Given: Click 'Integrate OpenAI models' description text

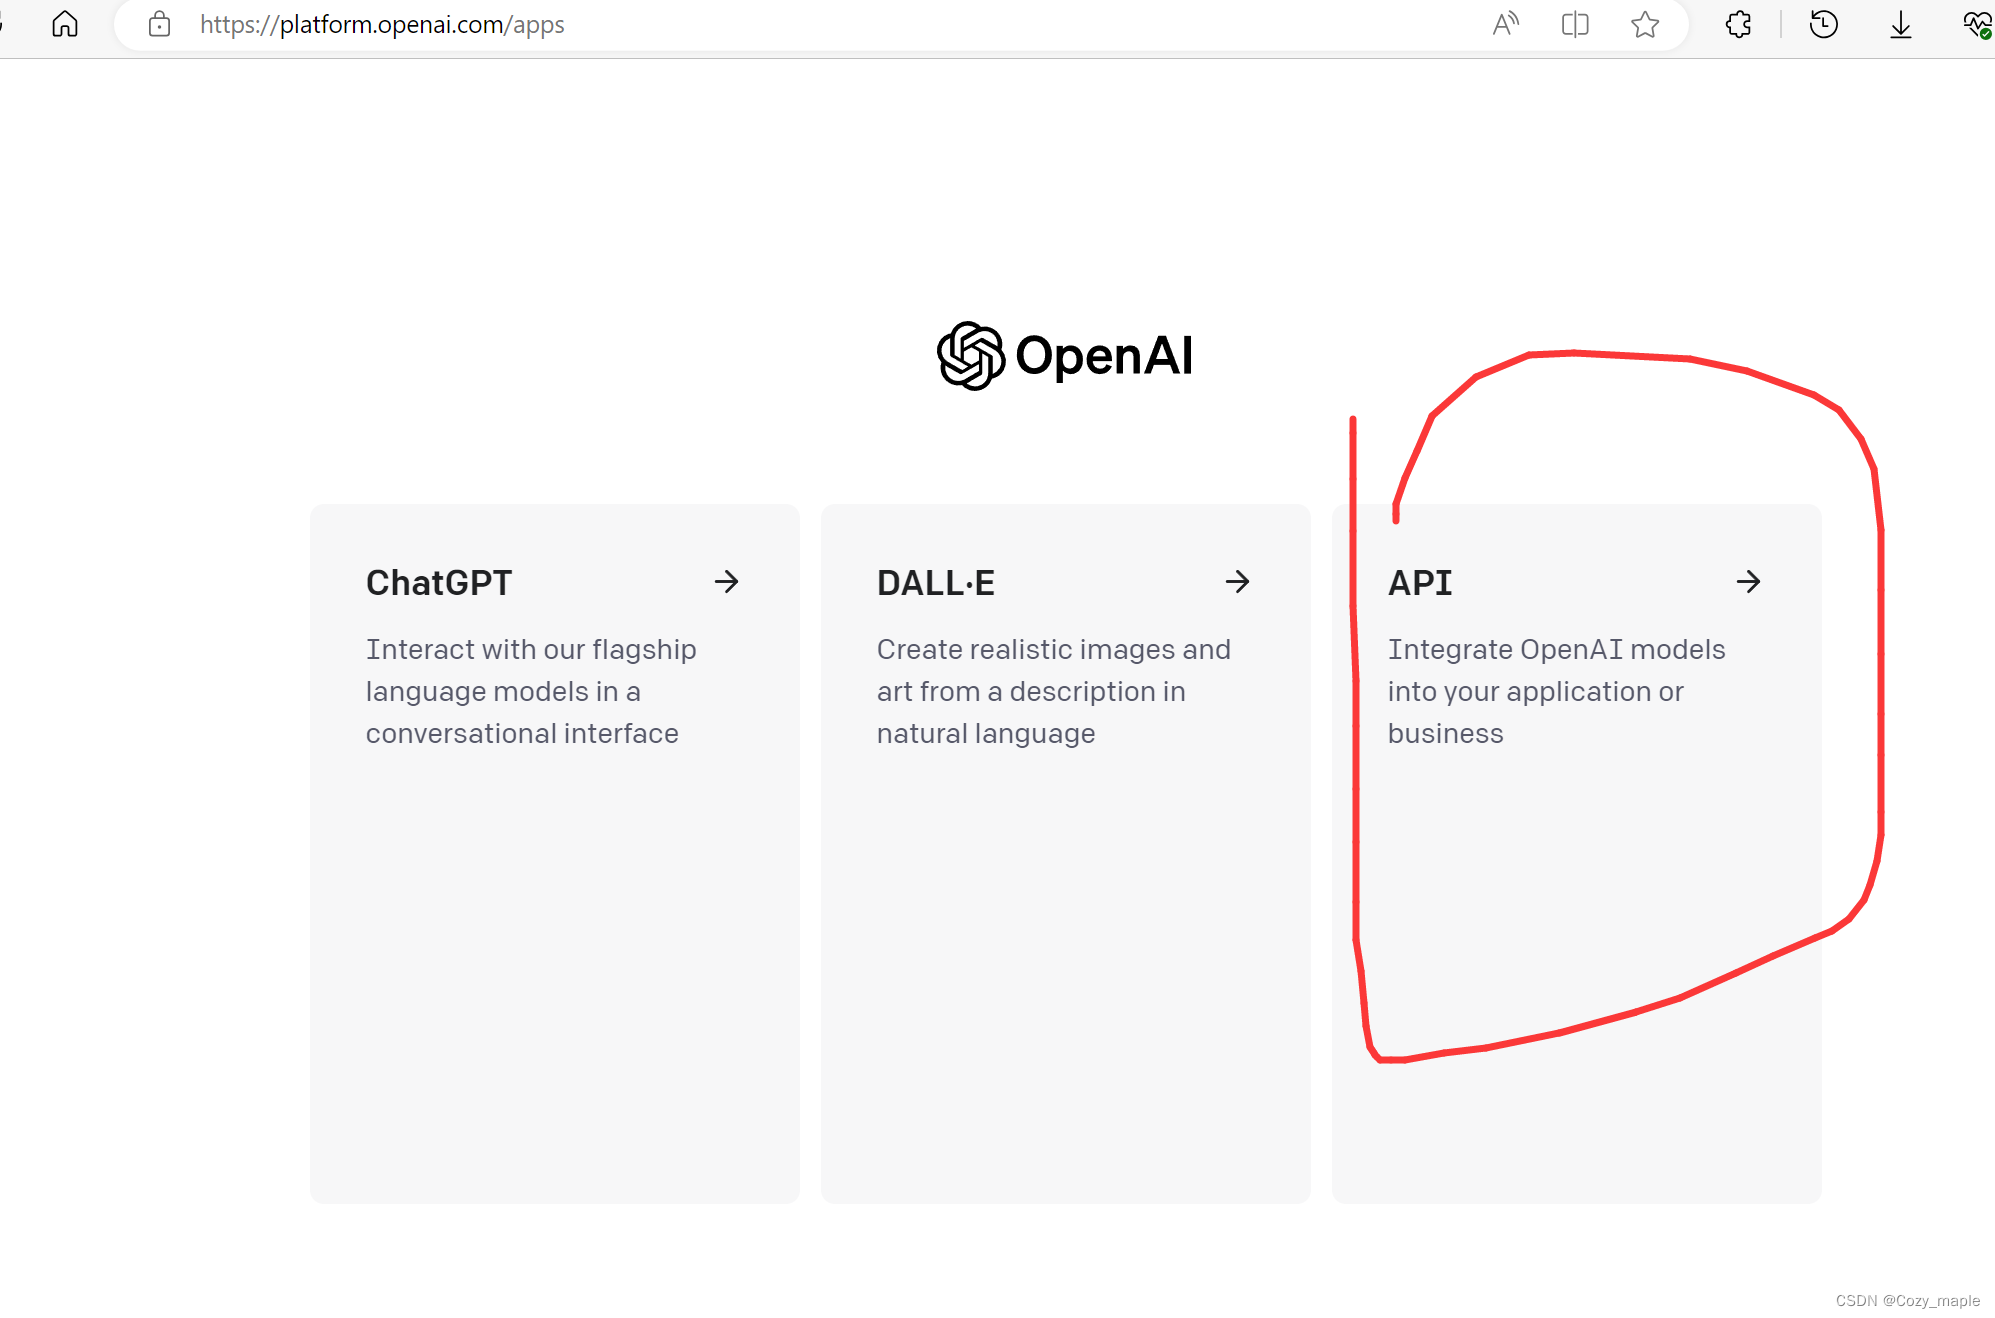Looking at the screenshot, I should coord(1557,650).
